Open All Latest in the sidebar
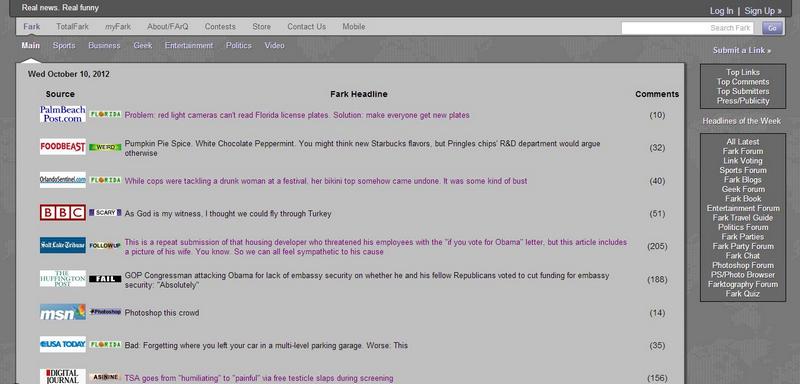800x384 pixels. click(x=743, y=142)
